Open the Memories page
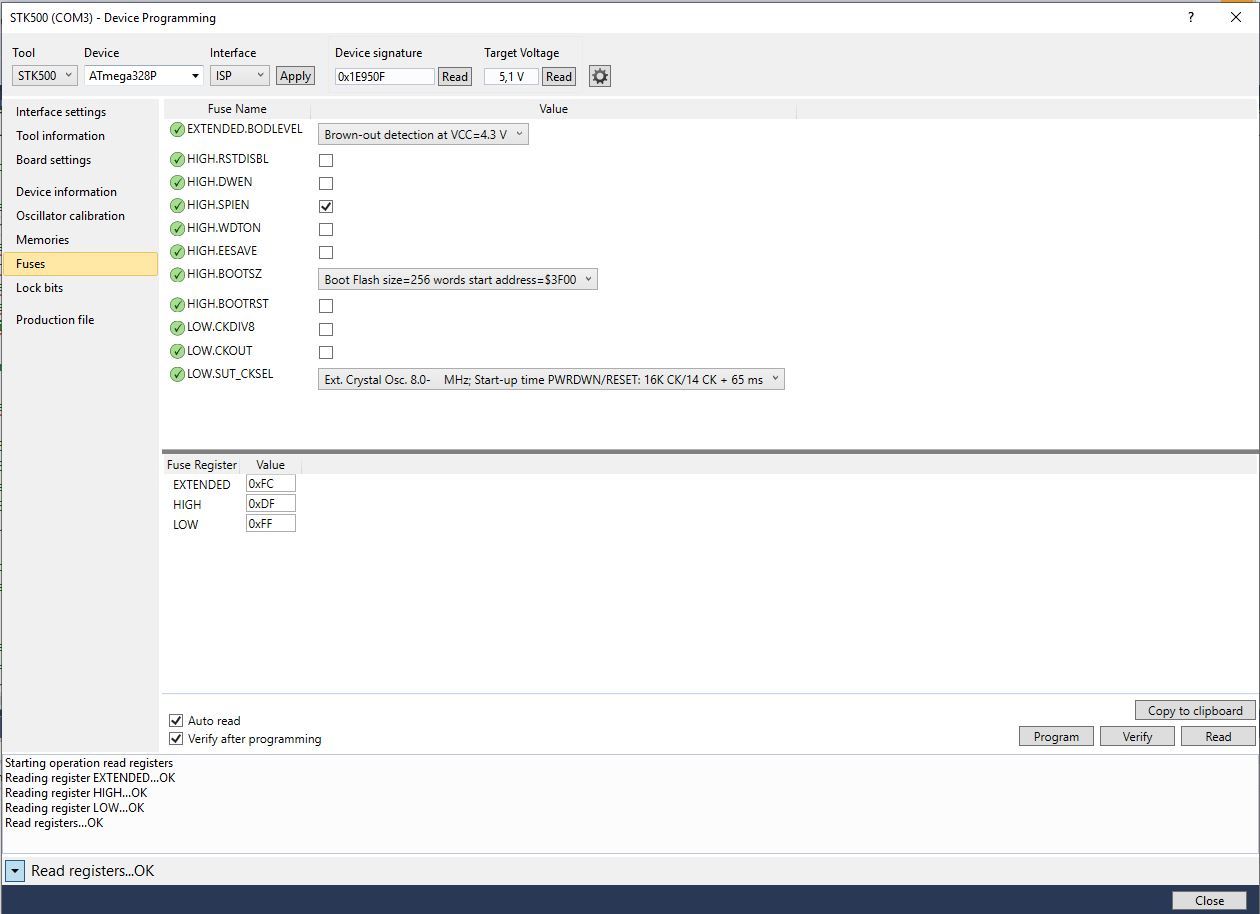 (x=42, y=240)
